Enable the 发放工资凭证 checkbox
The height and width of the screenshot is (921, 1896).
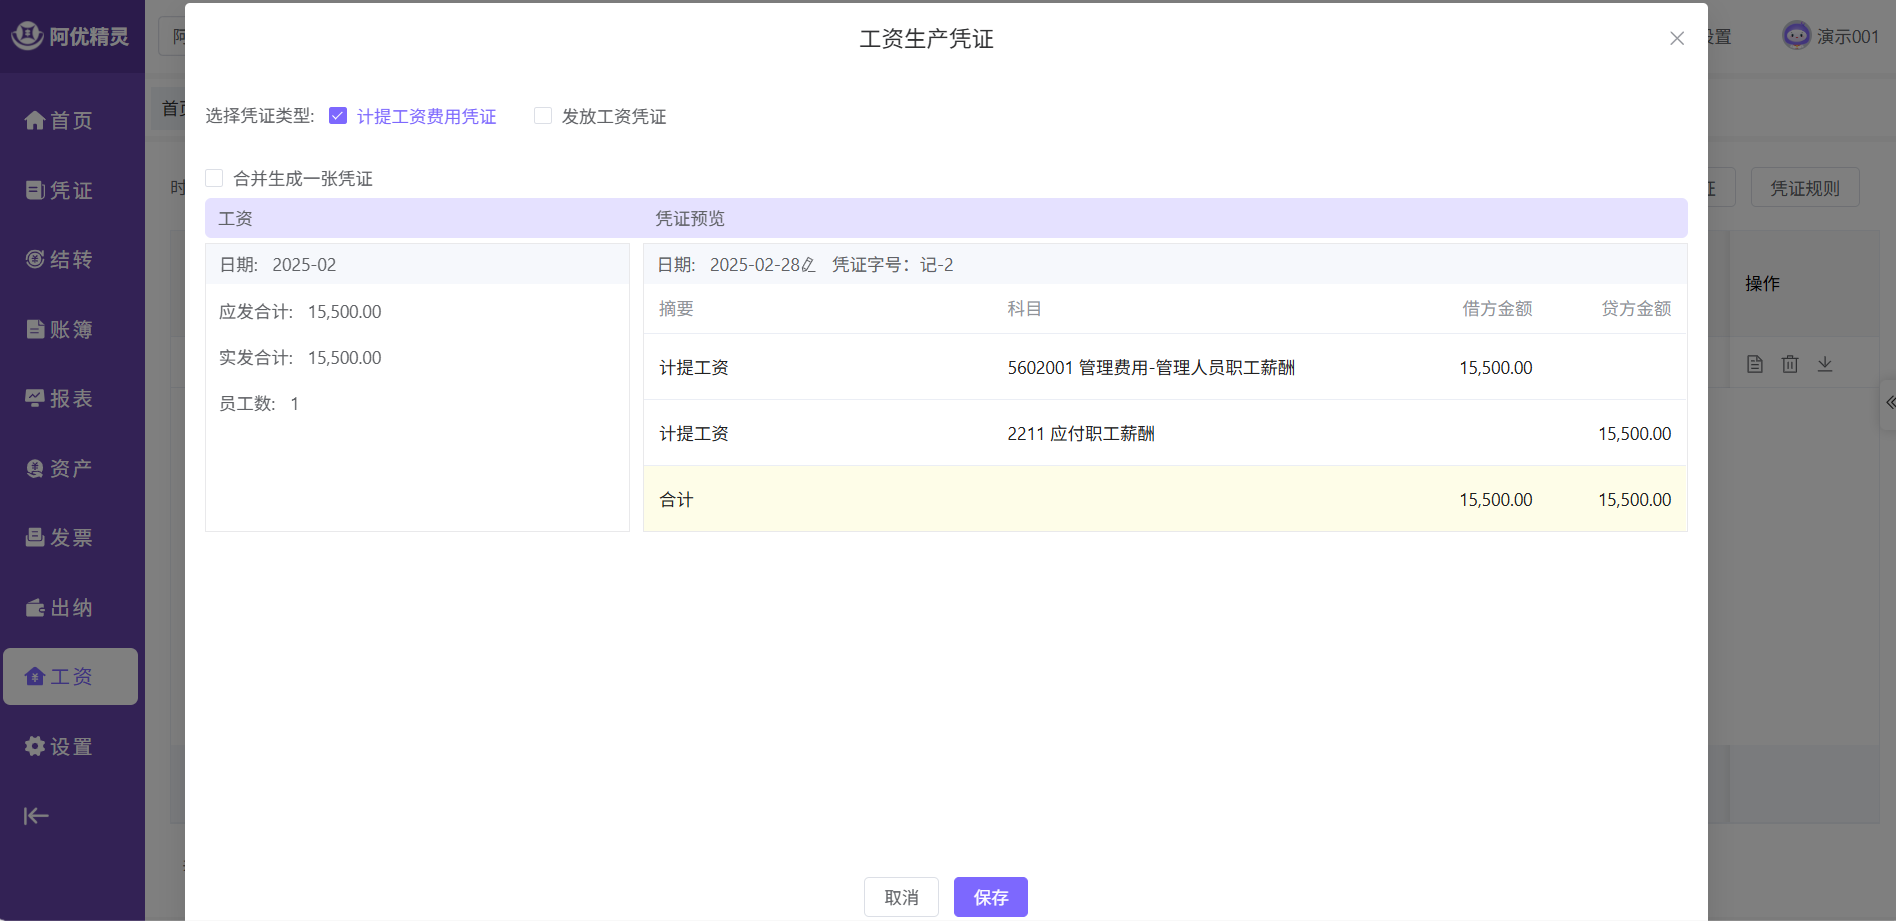click(543, 116)
